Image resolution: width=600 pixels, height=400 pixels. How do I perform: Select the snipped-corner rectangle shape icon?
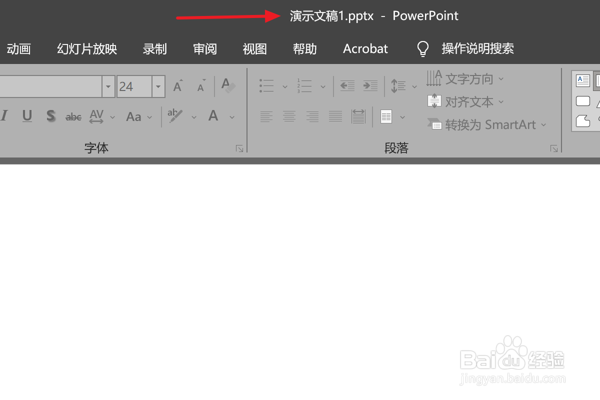583,121
